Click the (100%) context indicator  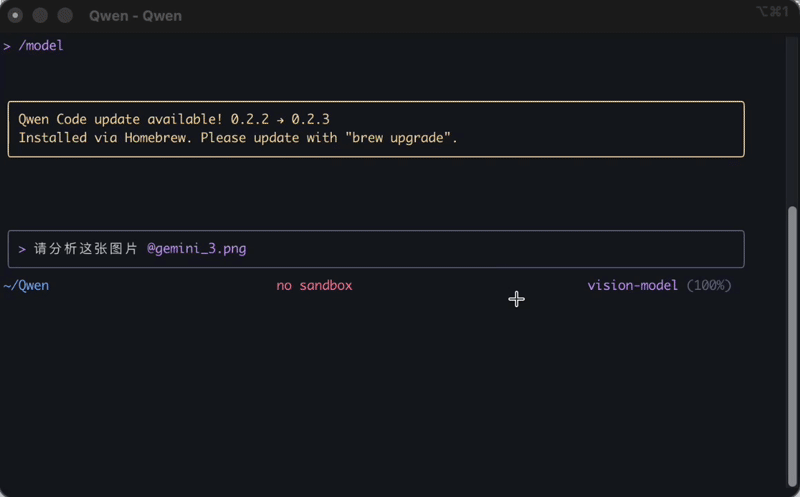tap(709, 285)
